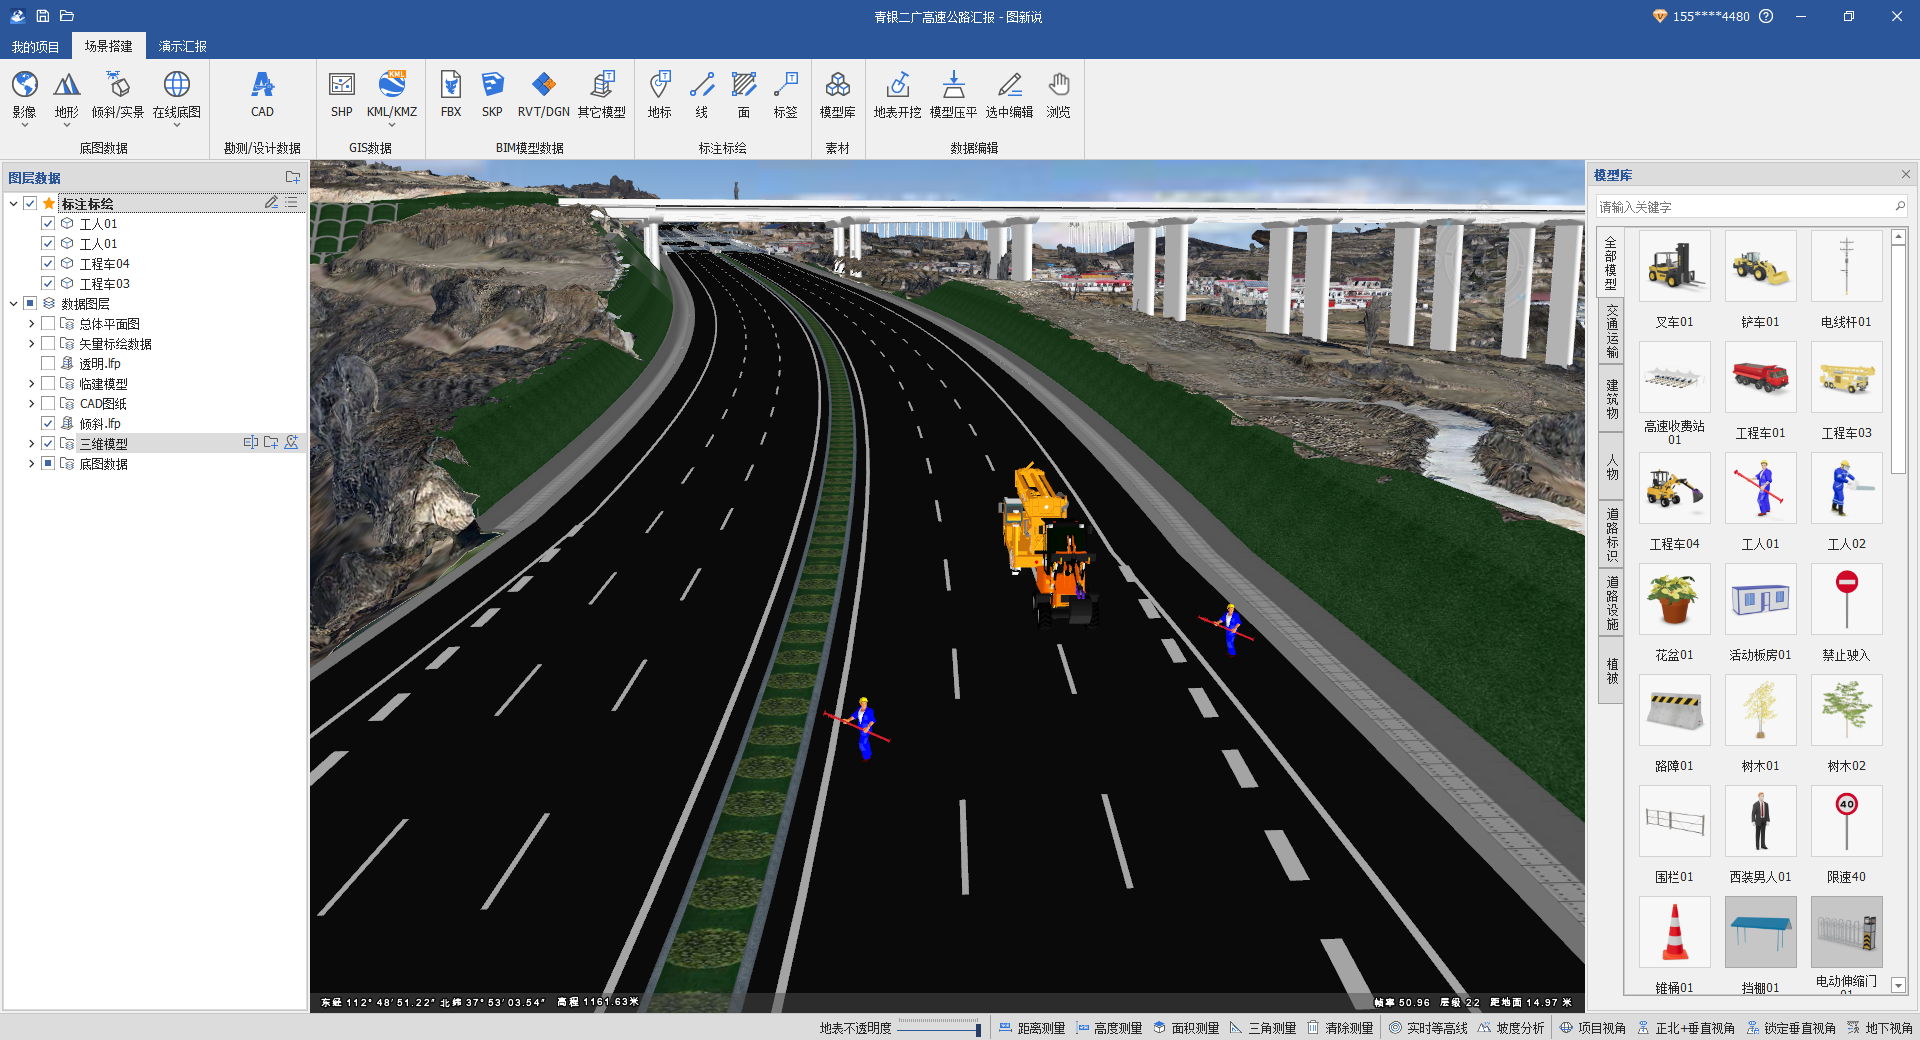The image size is (1920, 1040).
Task: Click the 距离测量 distance measure button
Action: click(1032, 1028)
